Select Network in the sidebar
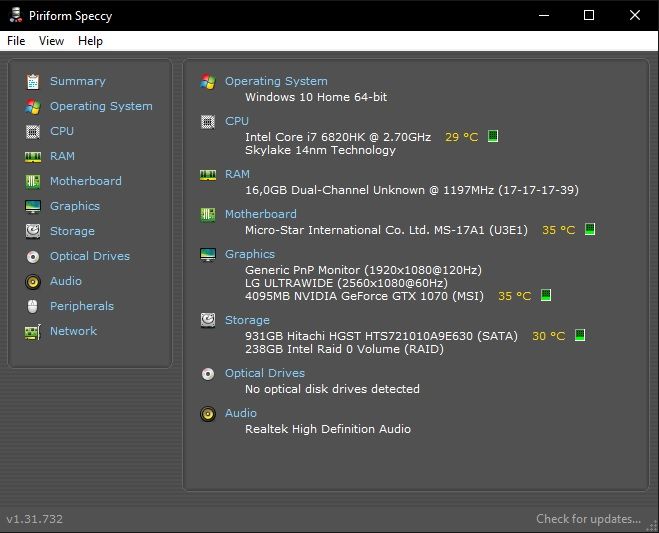 click(x=74, y=331)
